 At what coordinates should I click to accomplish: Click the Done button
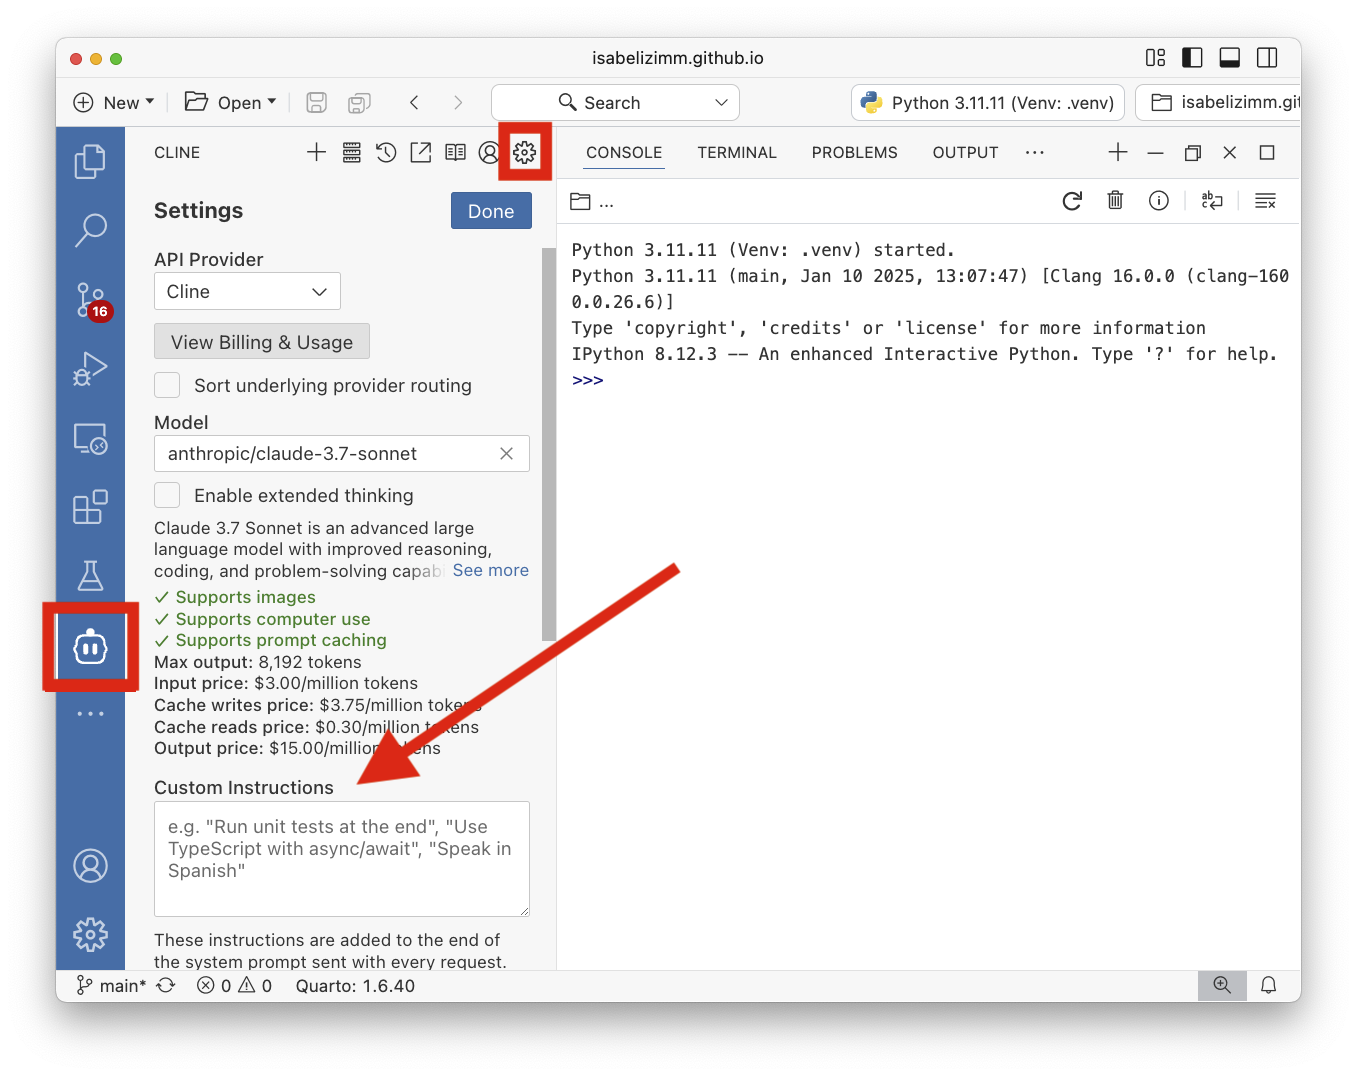[x=491, y=211]
